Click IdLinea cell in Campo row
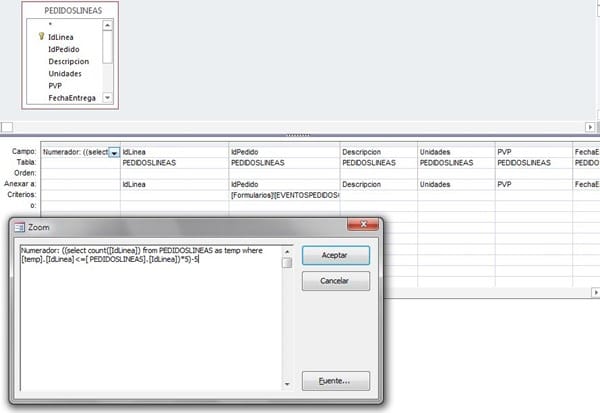The height and width of the screenshot is (413, 600). click(174, 152)
